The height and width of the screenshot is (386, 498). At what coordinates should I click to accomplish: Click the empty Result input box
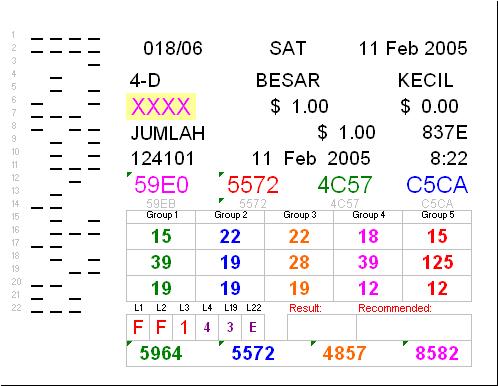[322, 327]
